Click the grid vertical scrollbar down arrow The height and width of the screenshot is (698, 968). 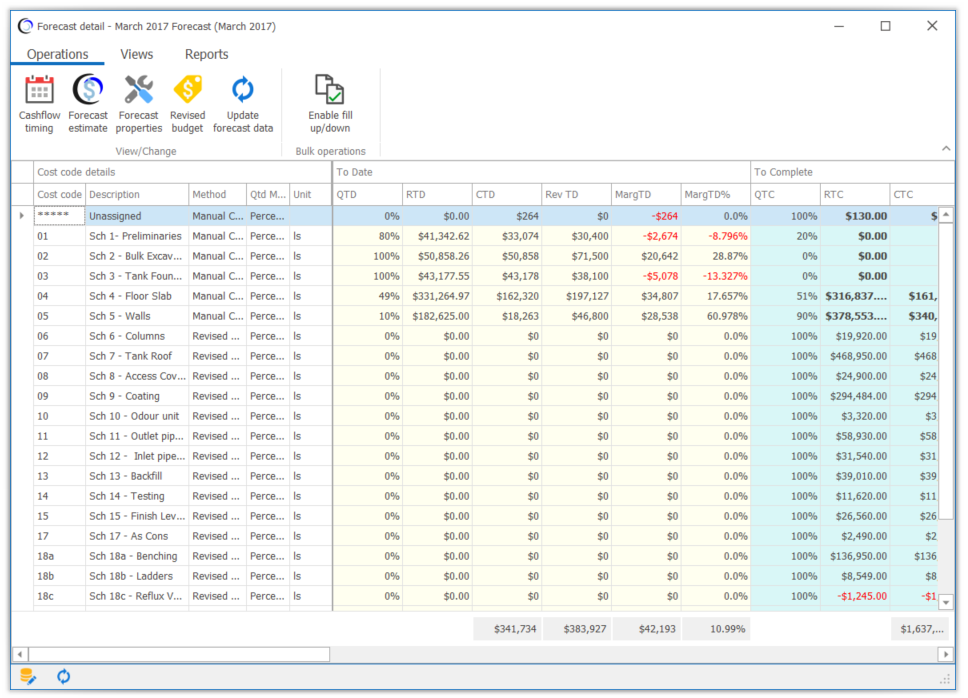point(946,602)
